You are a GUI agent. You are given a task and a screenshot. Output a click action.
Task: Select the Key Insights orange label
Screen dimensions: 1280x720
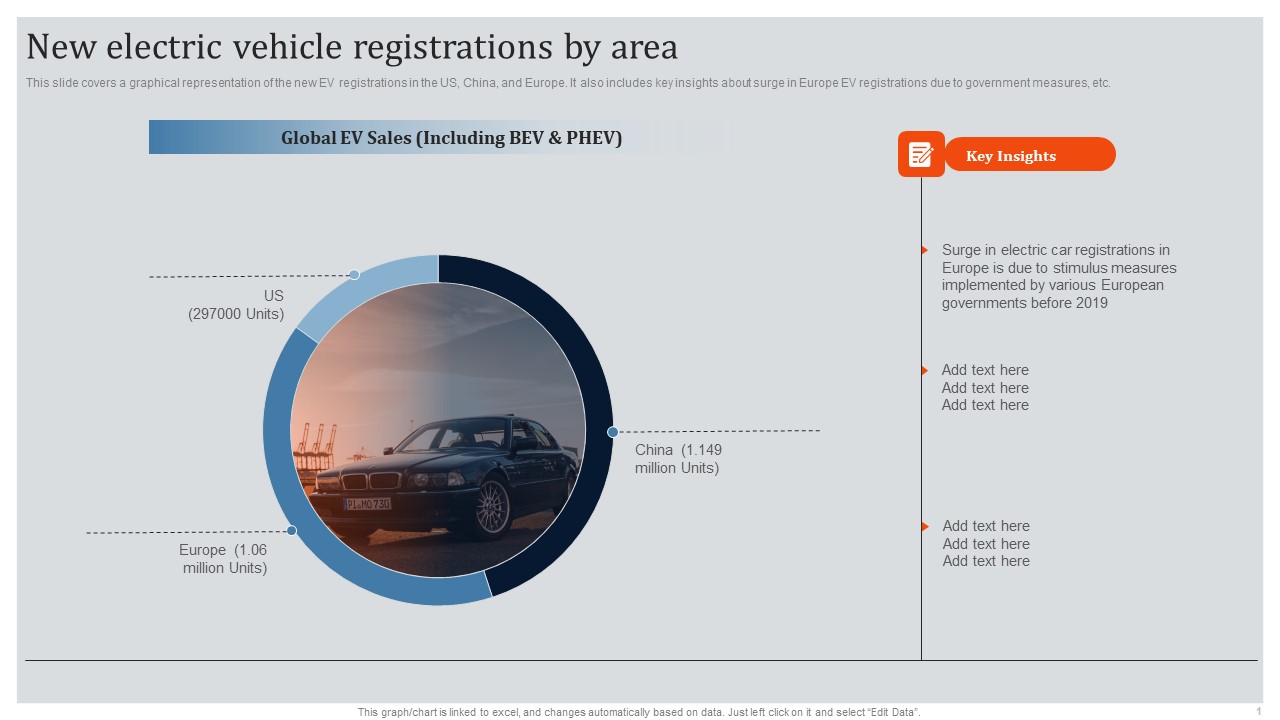point(1030,155)
